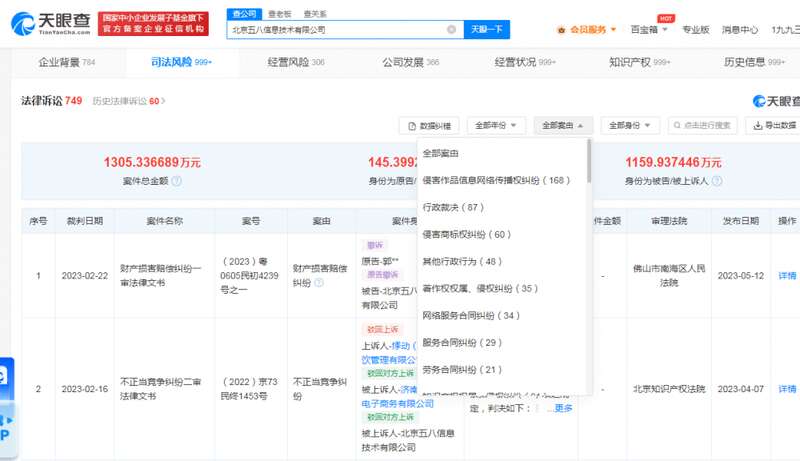Screen dimensions: 800x461
Task: Click the TianYanCha logo
Action: (51, 23)
